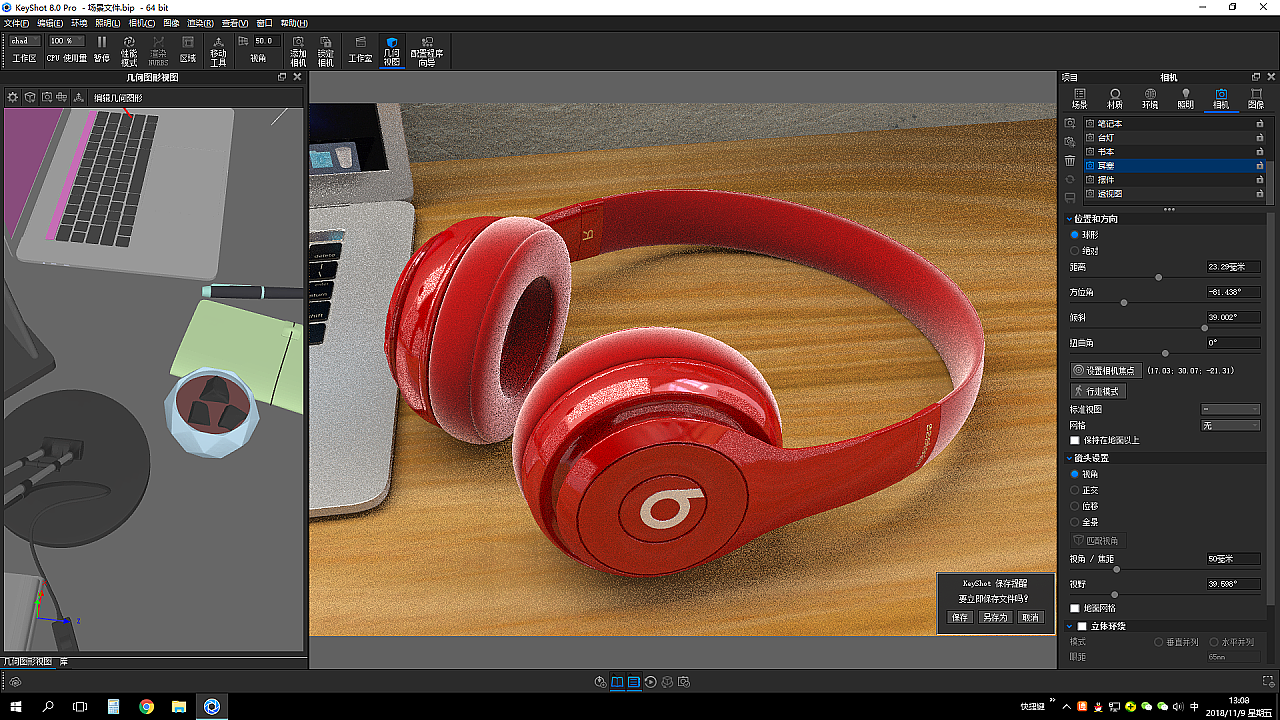Enable the 立体环绕 stereo checkbox
Viewport: 1280px width, 720px height.
click(1082, 626)
